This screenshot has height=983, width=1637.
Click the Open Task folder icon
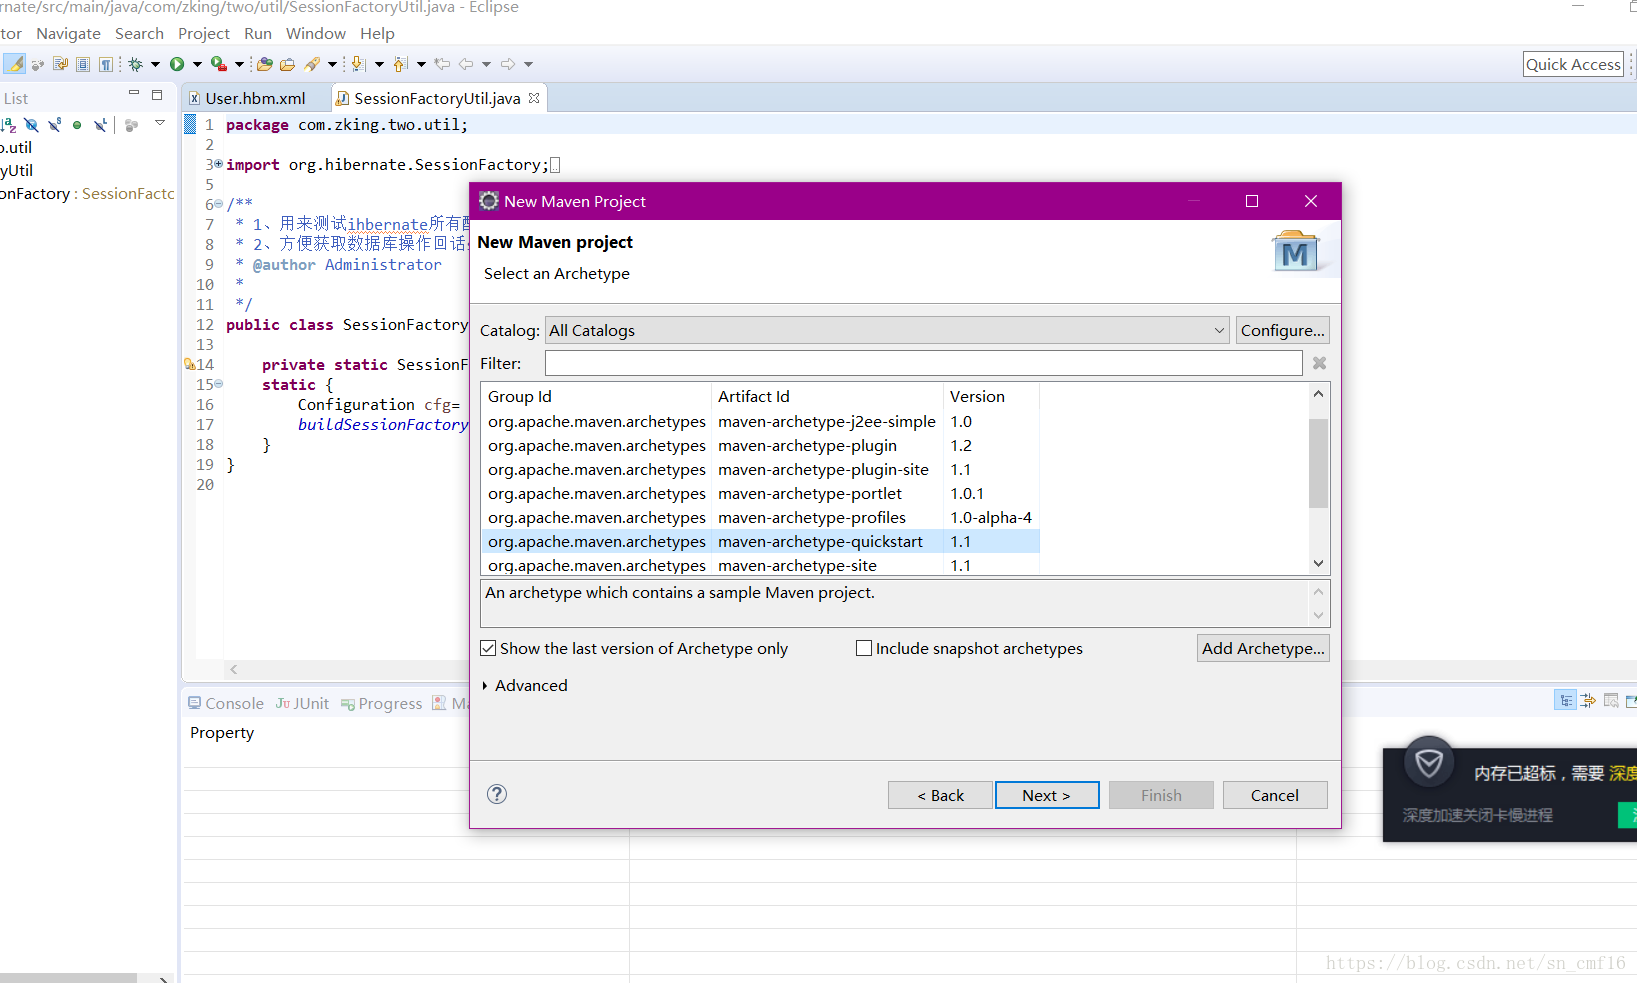288,64
